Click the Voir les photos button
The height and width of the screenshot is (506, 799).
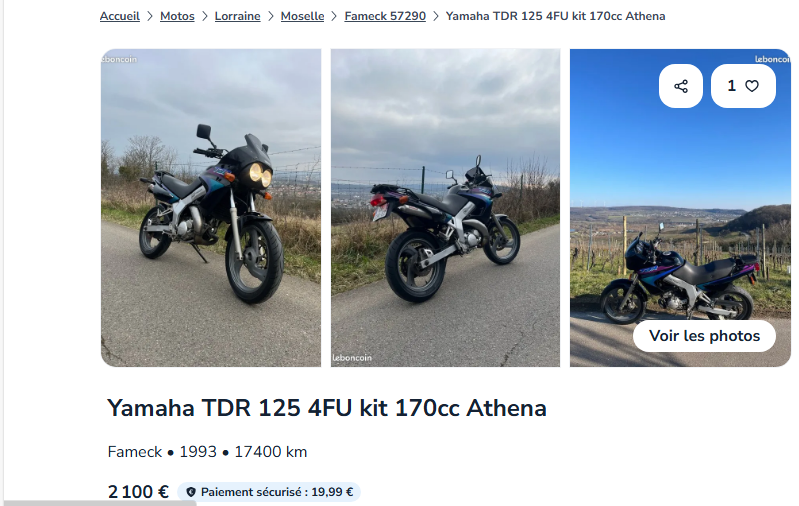click(704, 336)
